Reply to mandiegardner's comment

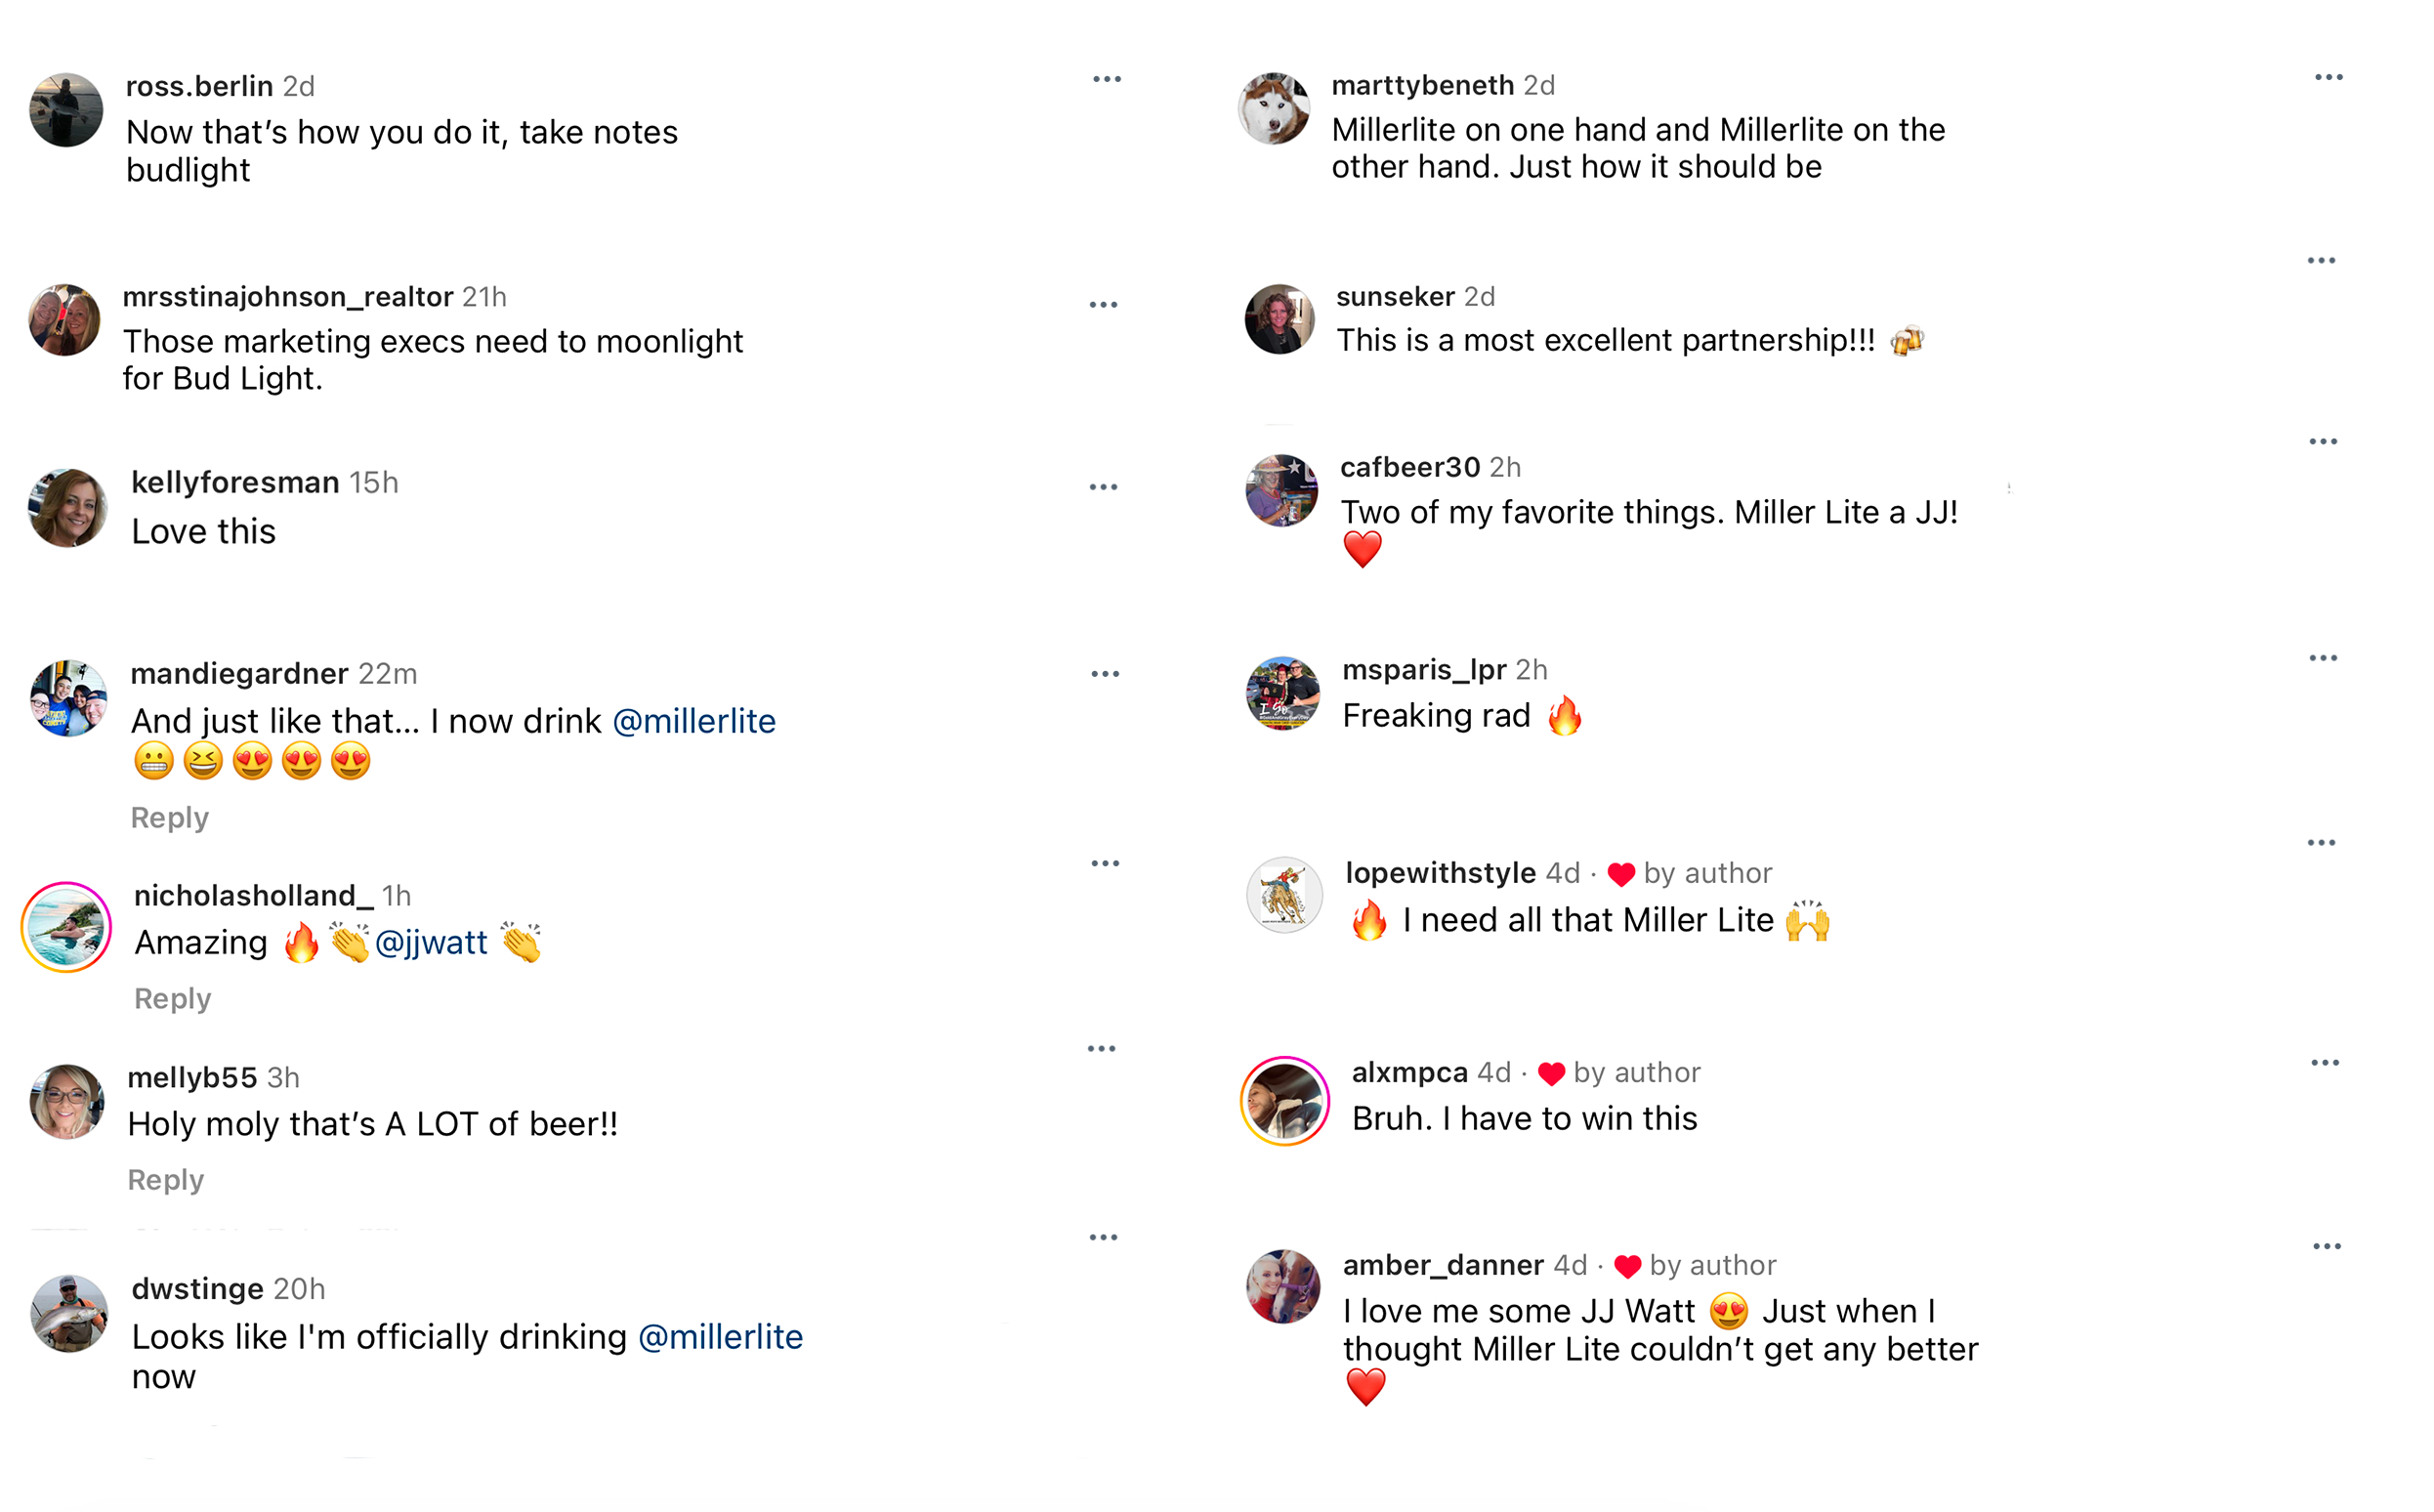point(170,818)
